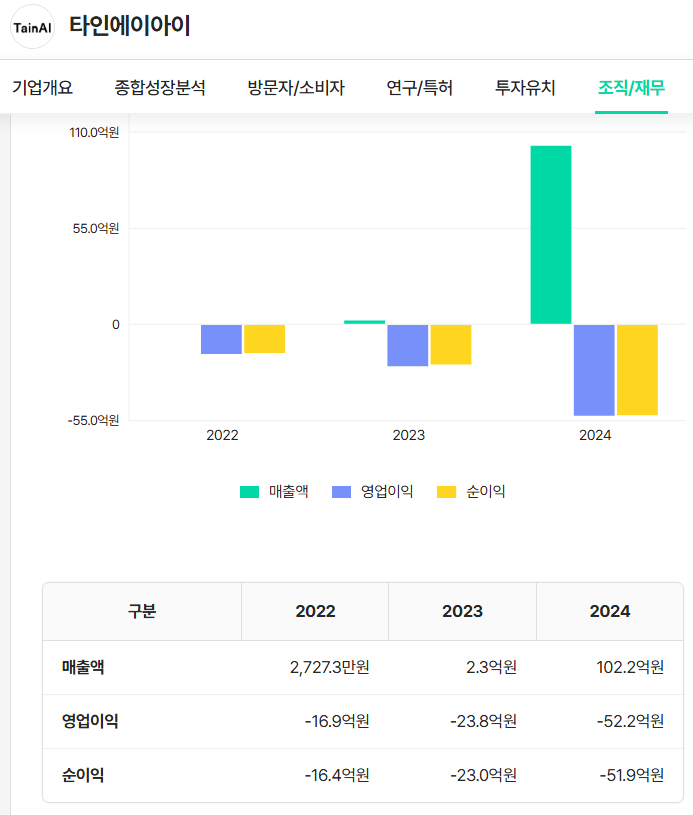The image size is (693, 815).
Task: Open the 투자유치 tab
Action: coord(525,88)
